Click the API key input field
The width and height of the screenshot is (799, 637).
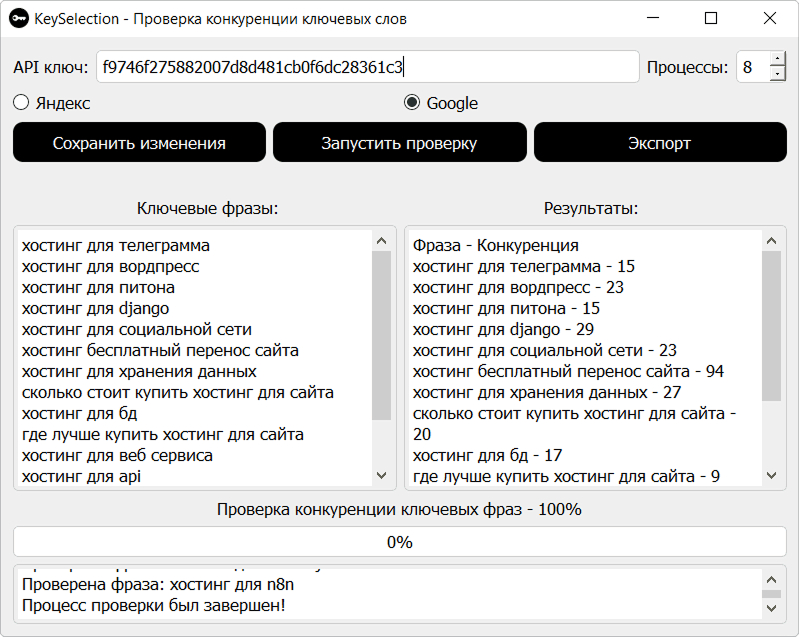[367, 67]
